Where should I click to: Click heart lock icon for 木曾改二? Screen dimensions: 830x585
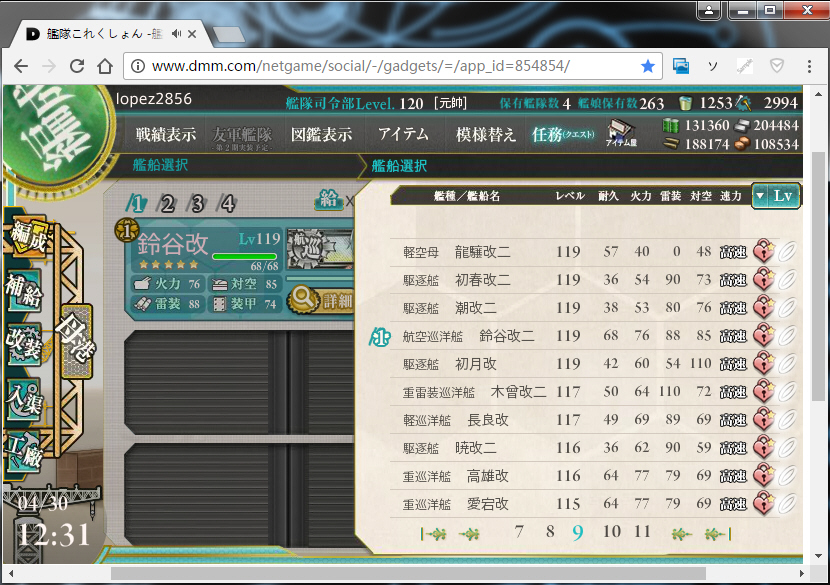(x=763, y=392)
